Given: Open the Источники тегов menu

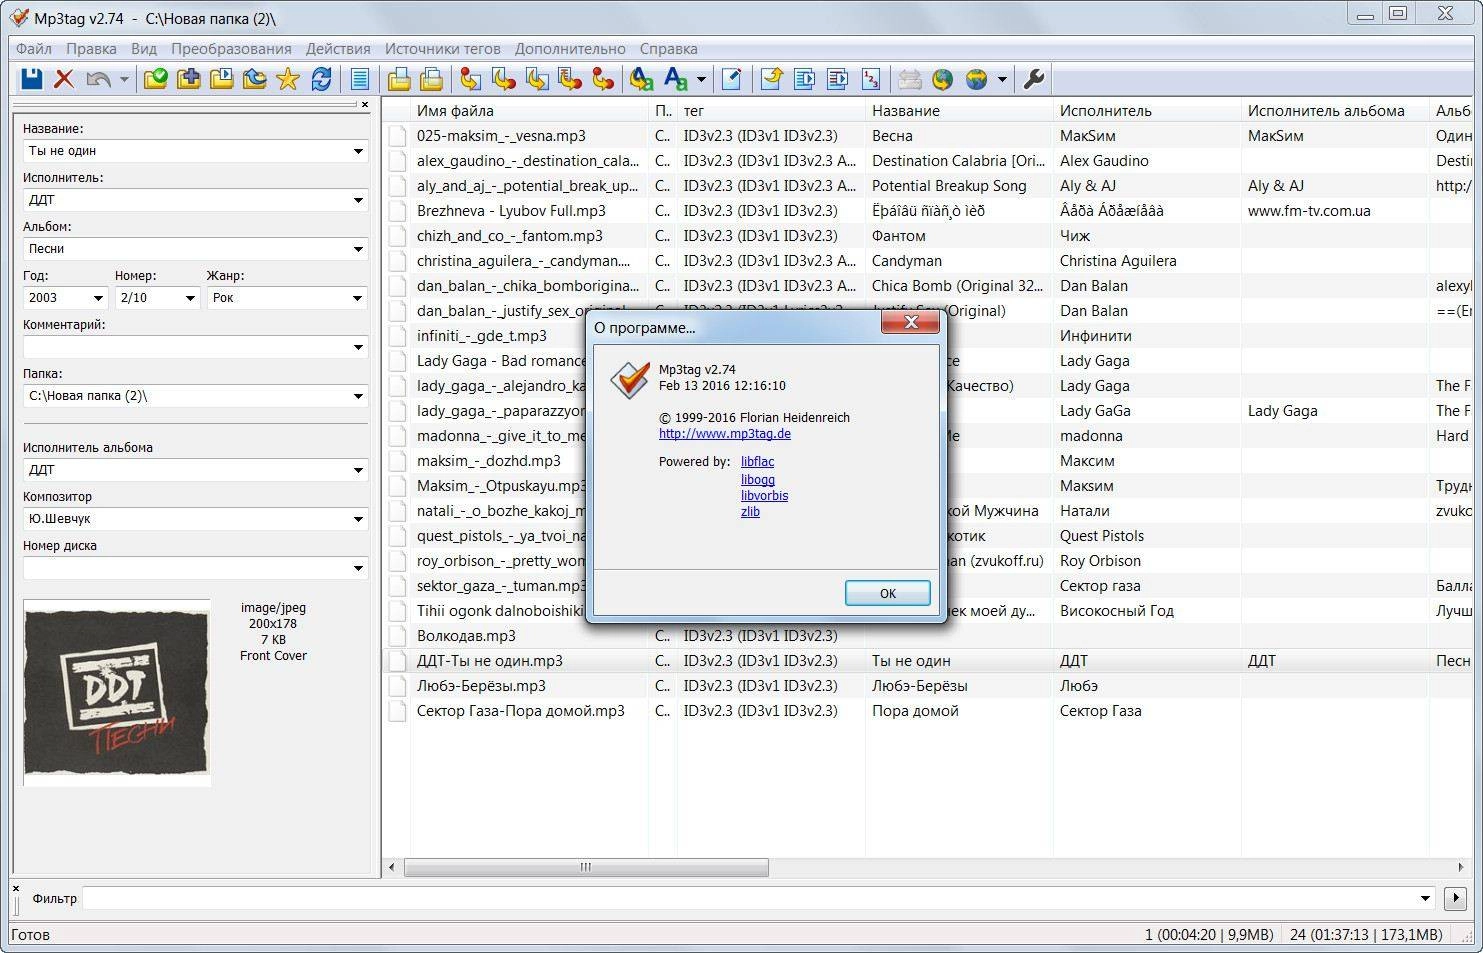Looking at the screenshot, I should pyautogui.click(x=443, y=48).
